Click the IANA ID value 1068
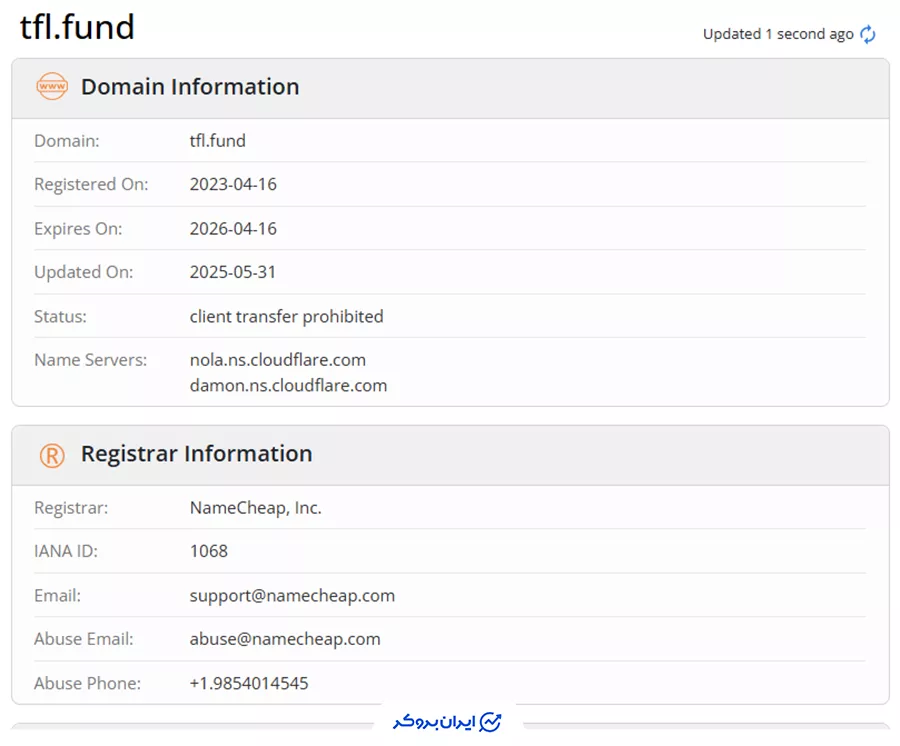 pos(209,551)
